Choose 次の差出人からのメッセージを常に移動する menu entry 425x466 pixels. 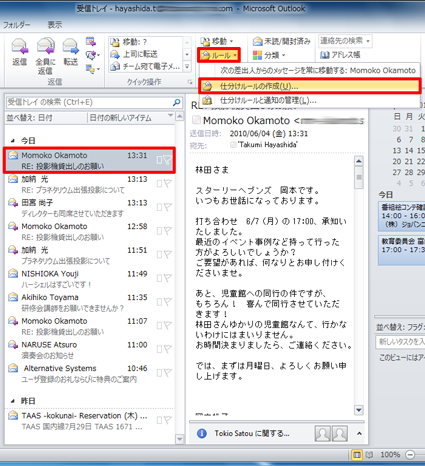pyautogui.click(x=310, y=70)
